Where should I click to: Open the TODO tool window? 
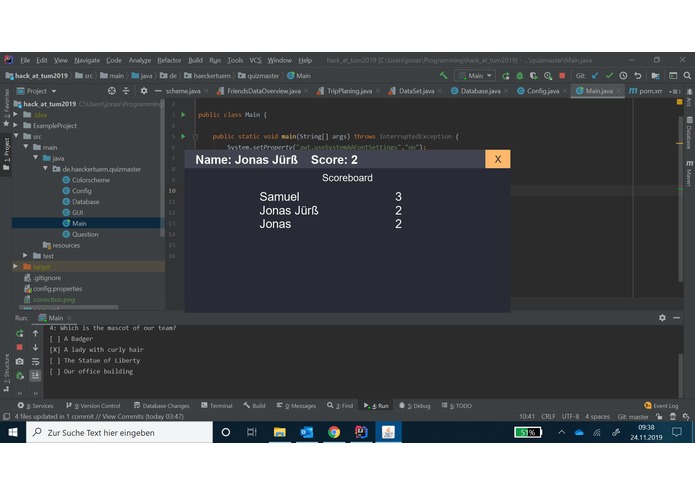(x=457, y=406)
